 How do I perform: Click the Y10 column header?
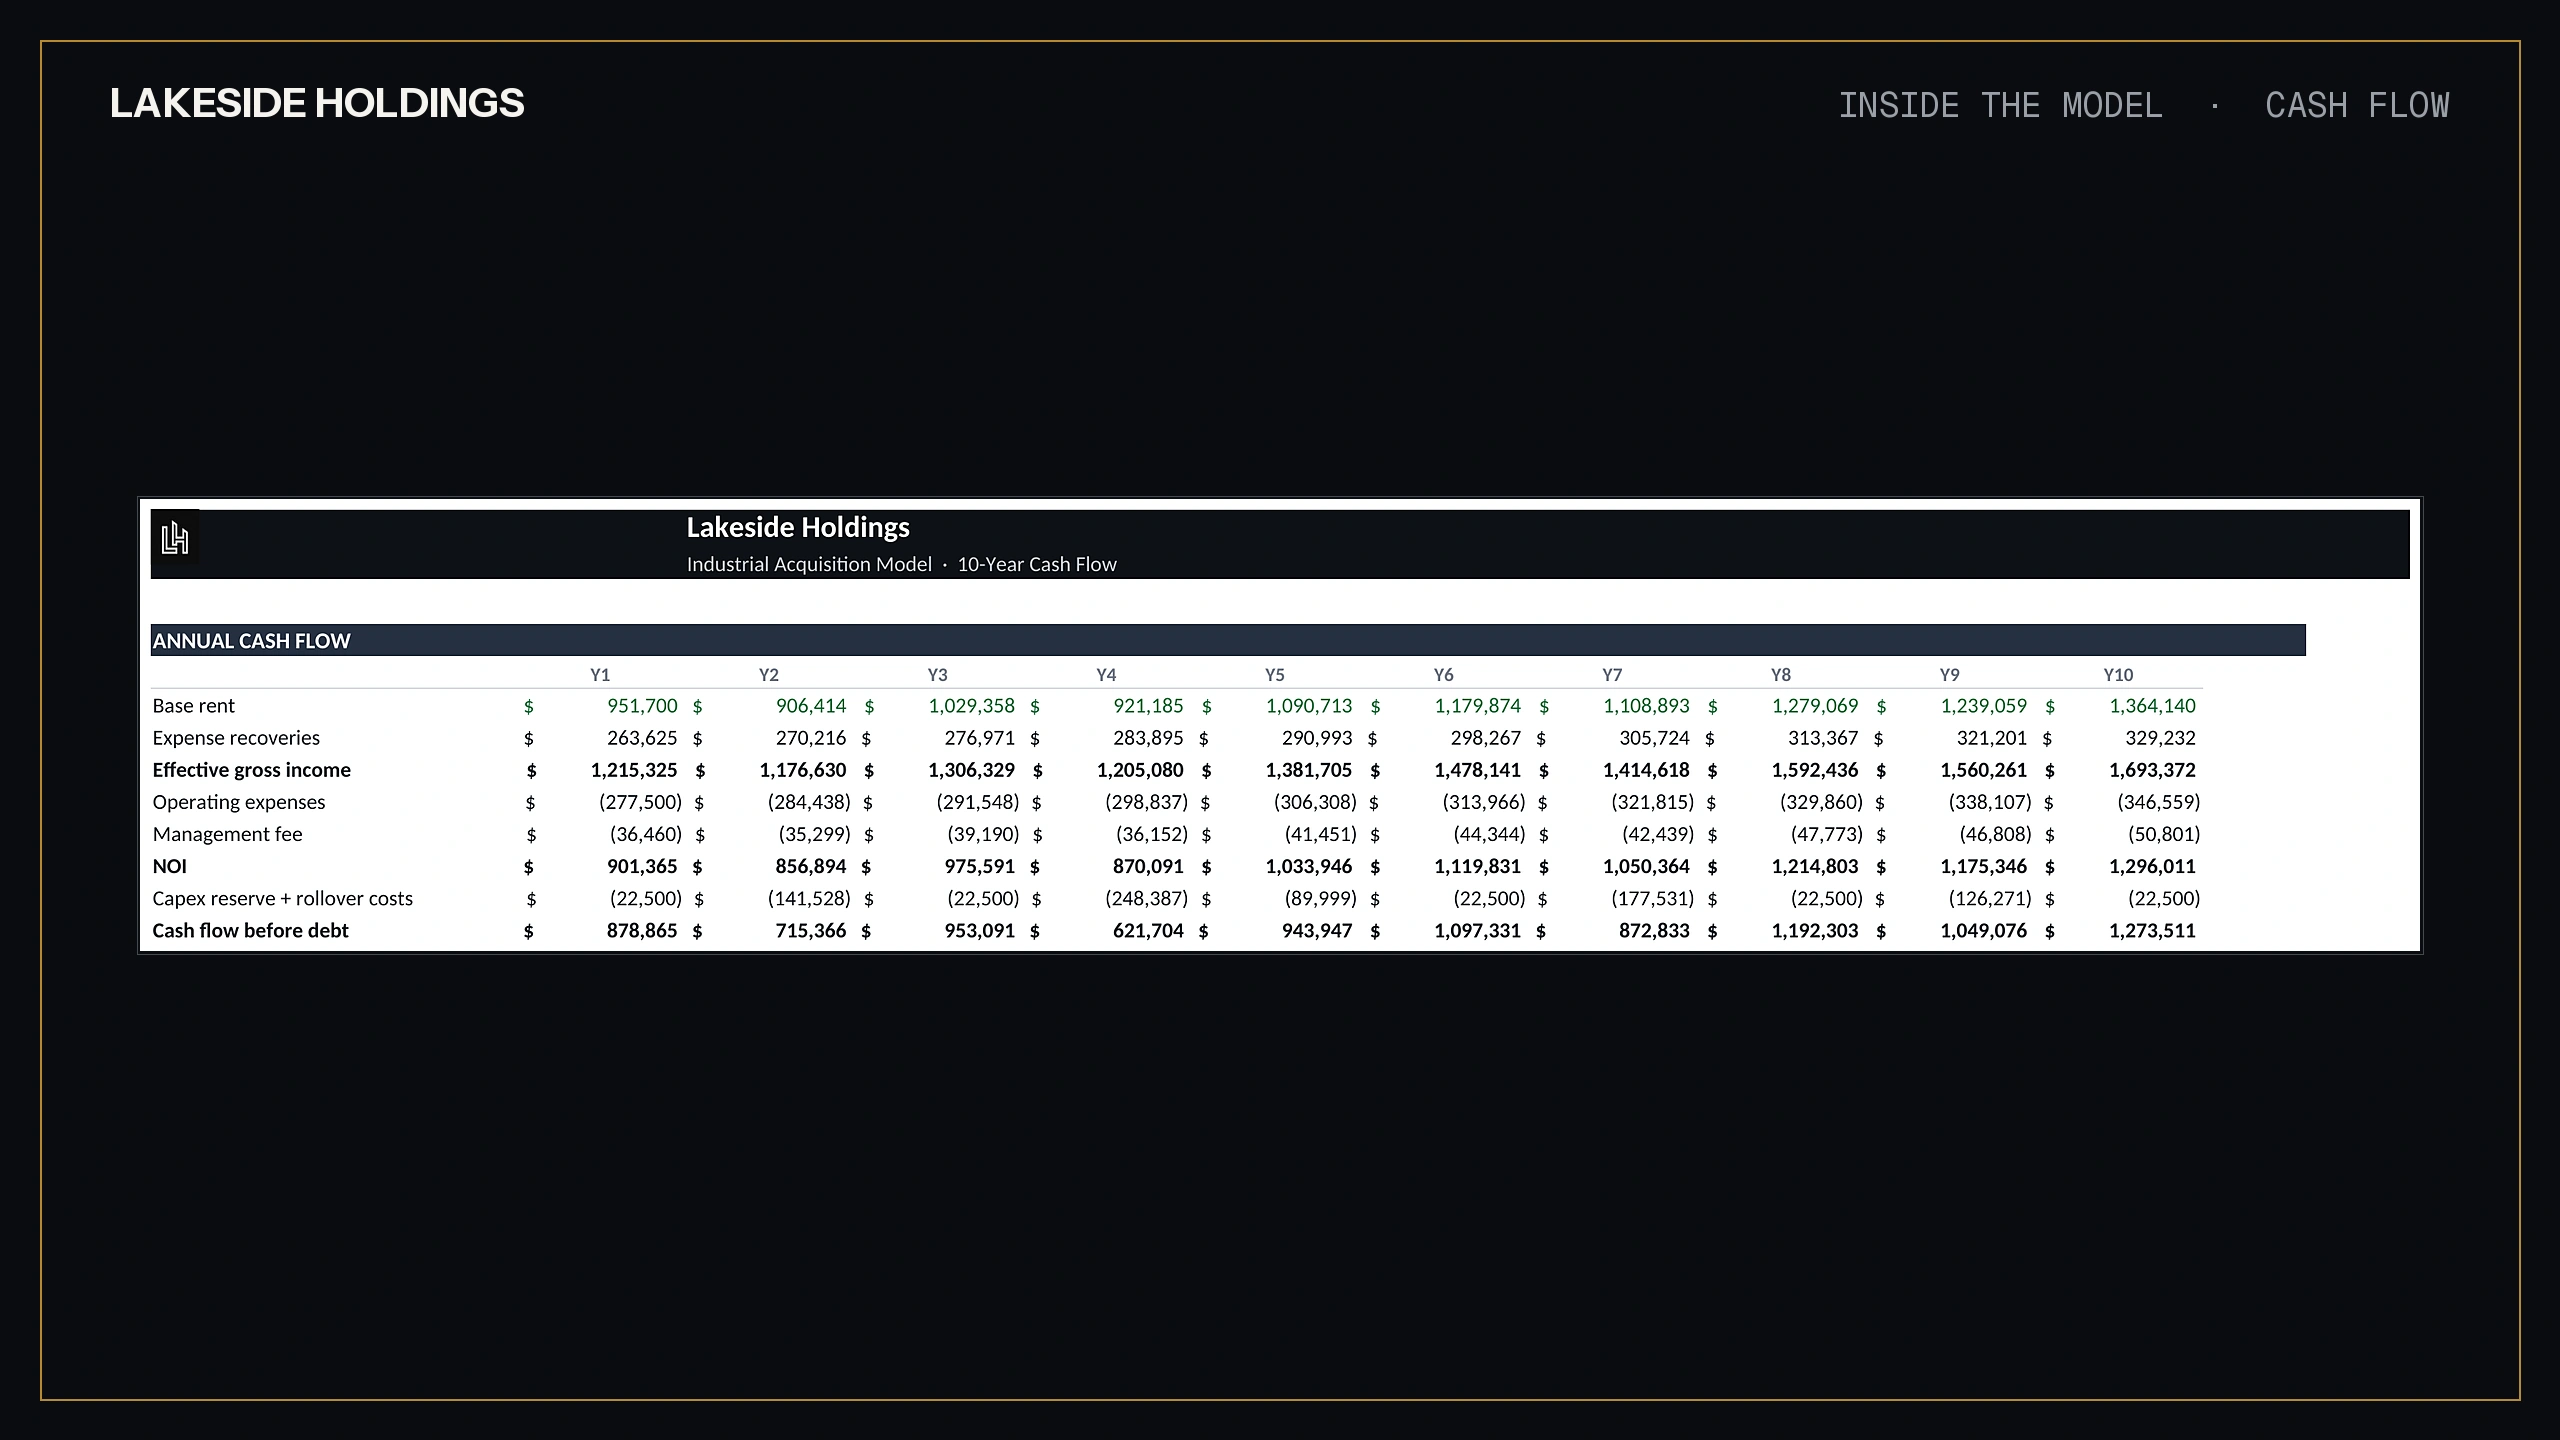pyautogui.click(x=2118, y=675)
